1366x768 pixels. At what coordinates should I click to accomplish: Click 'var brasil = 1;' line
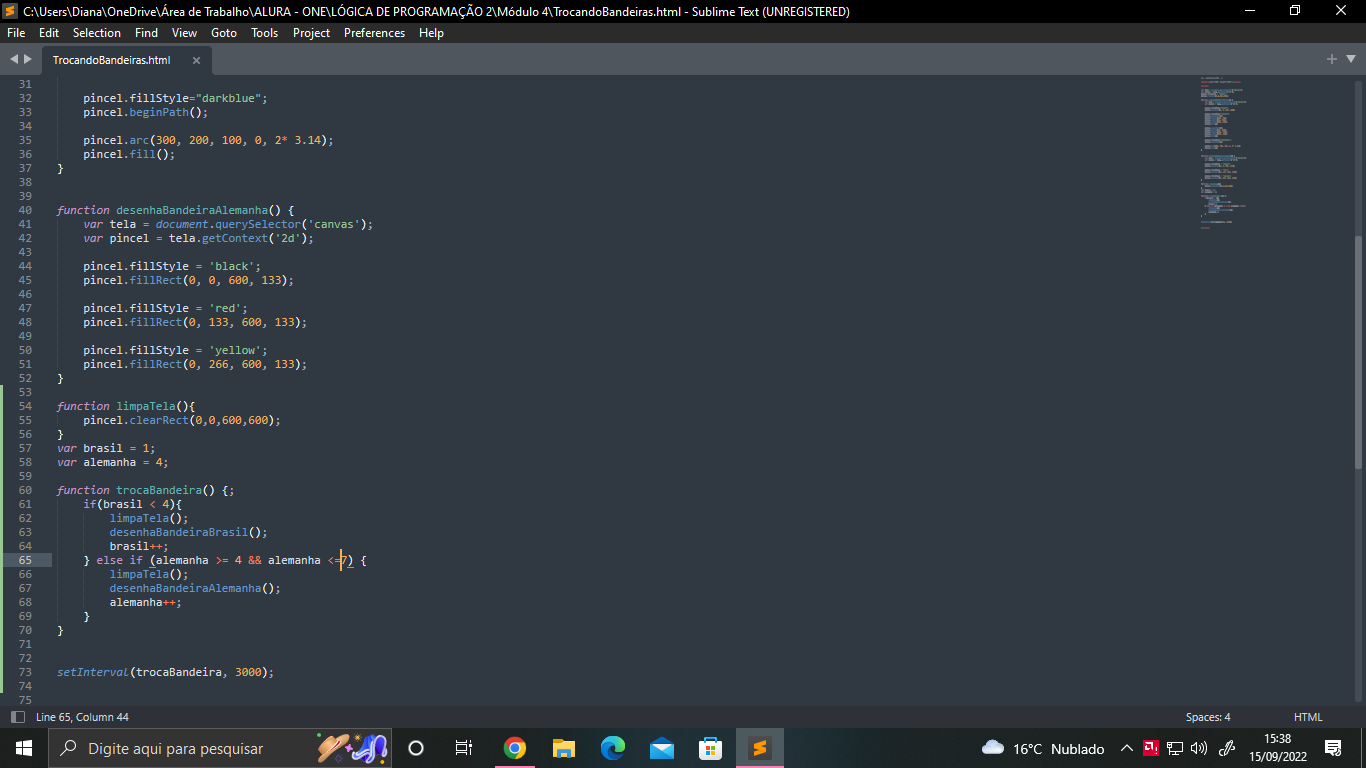(106, 448)
